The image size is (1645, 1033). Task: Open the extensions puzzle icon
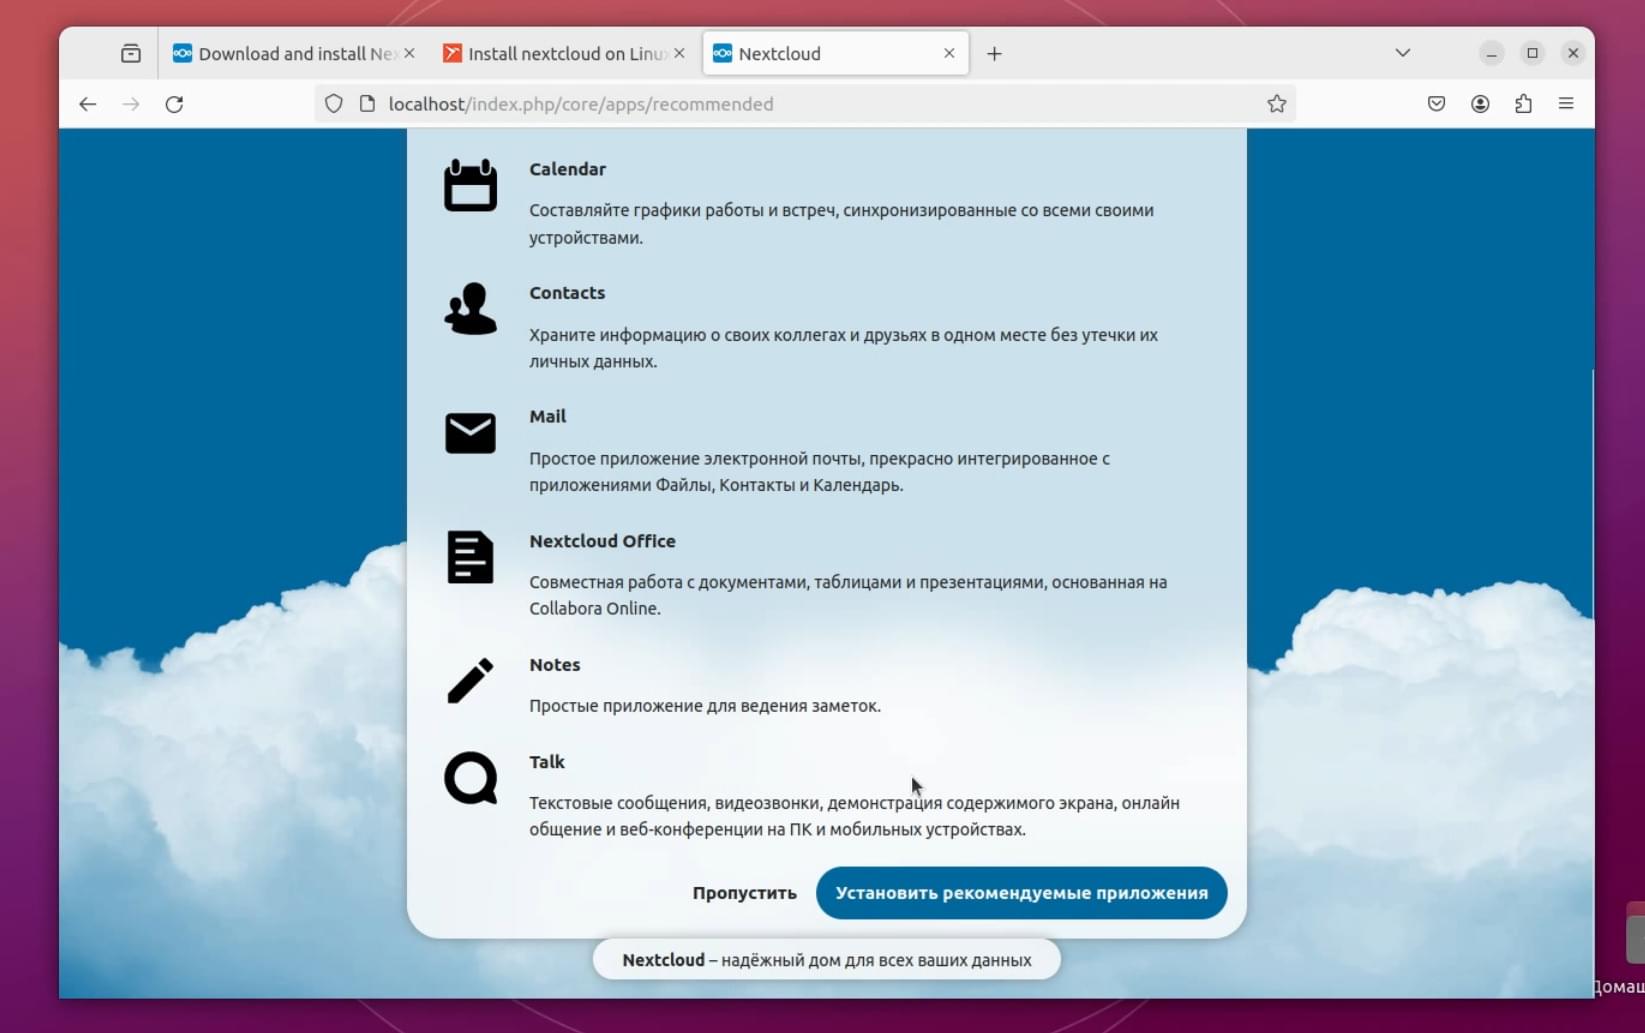click(x=1523, y=104)
